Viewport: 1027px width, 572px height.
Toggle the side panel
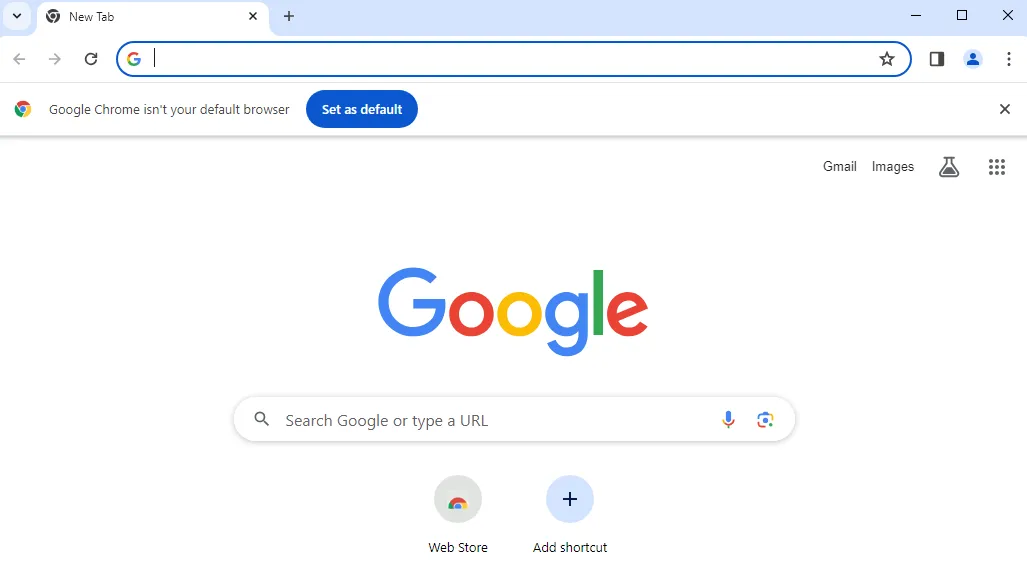pyautogui.click(x=937, y=59)
